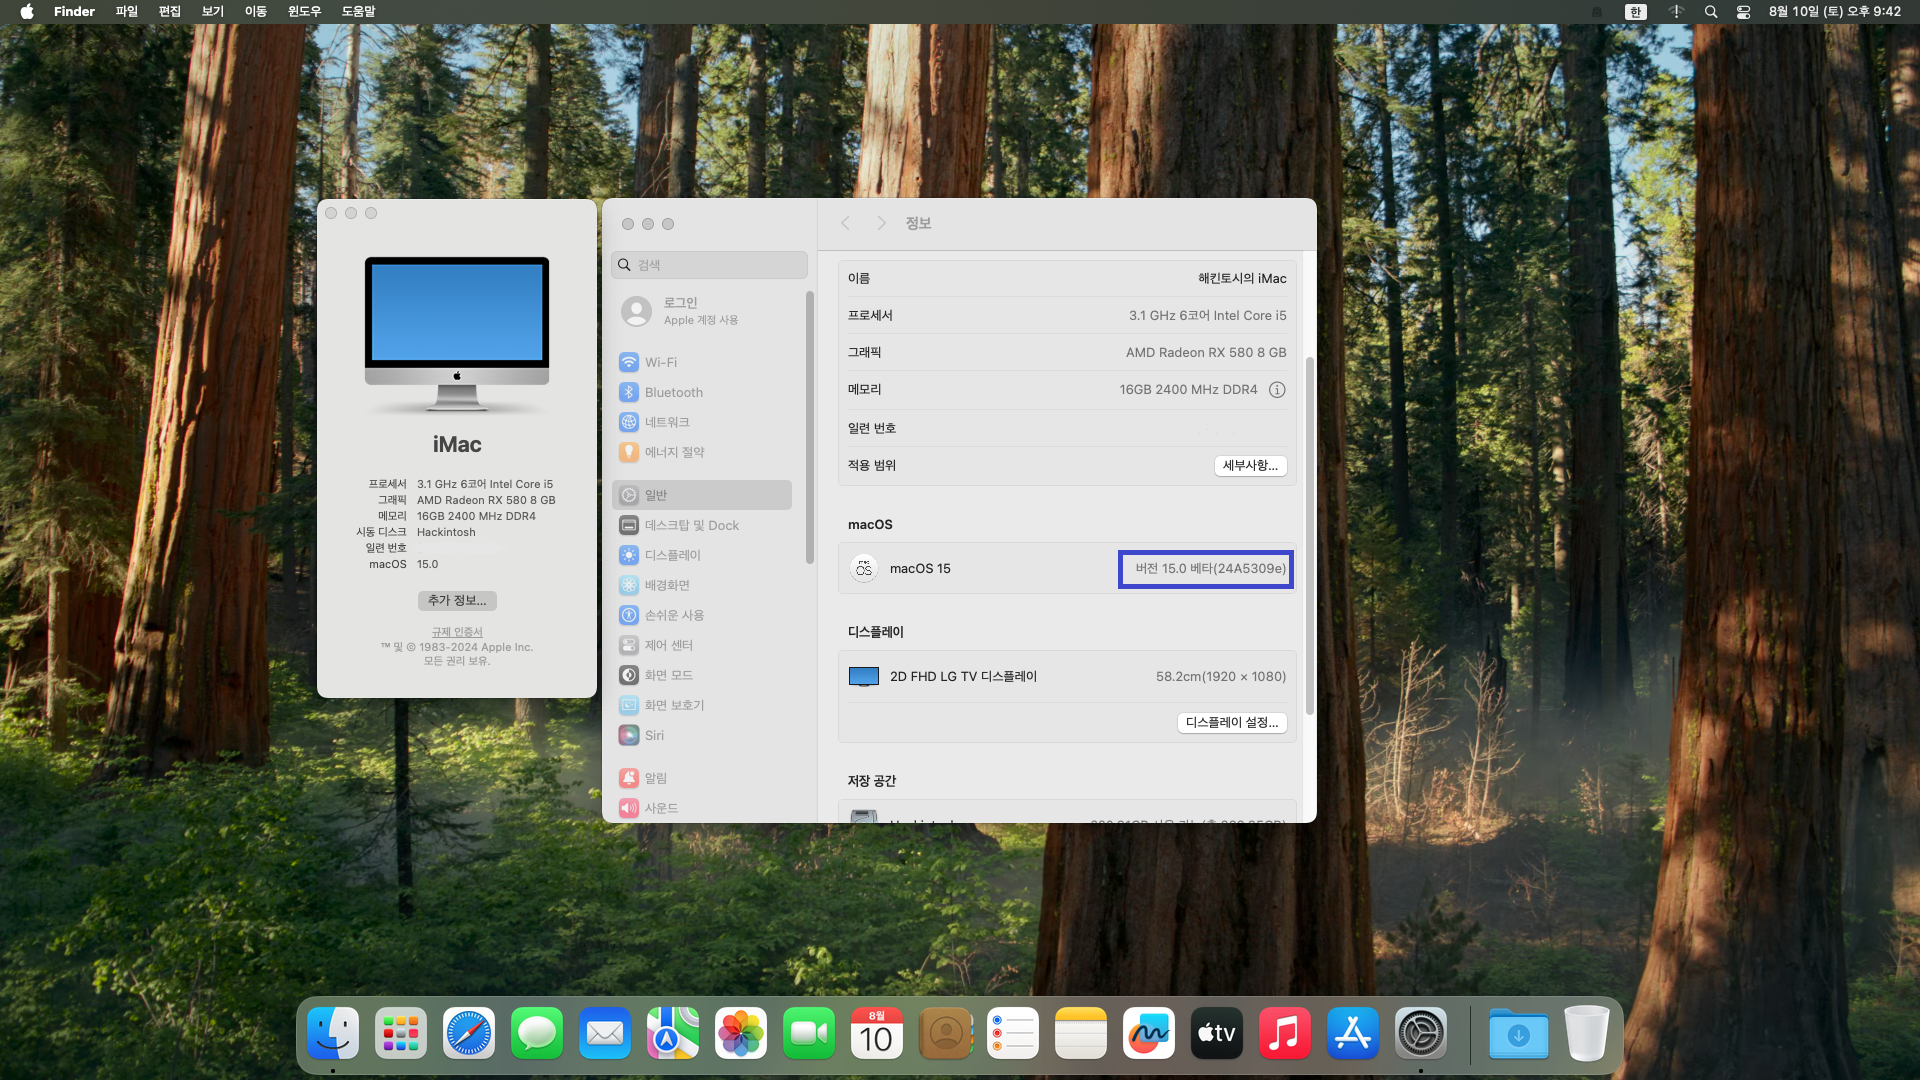Go back in settings navigation
Screen dimensions: 1920x1080
pos(845,223)
